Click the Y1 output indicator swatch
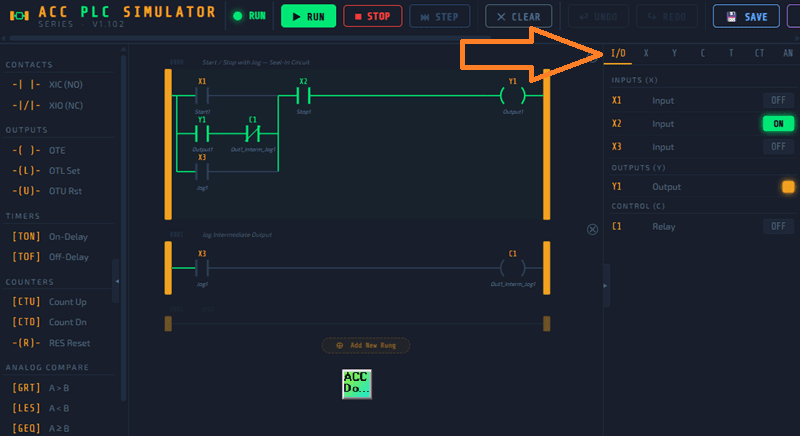 787,187
